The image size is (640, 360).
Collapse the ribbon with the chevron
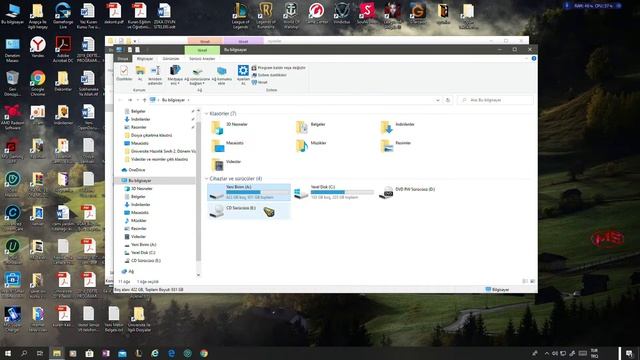tap(526, 58)
